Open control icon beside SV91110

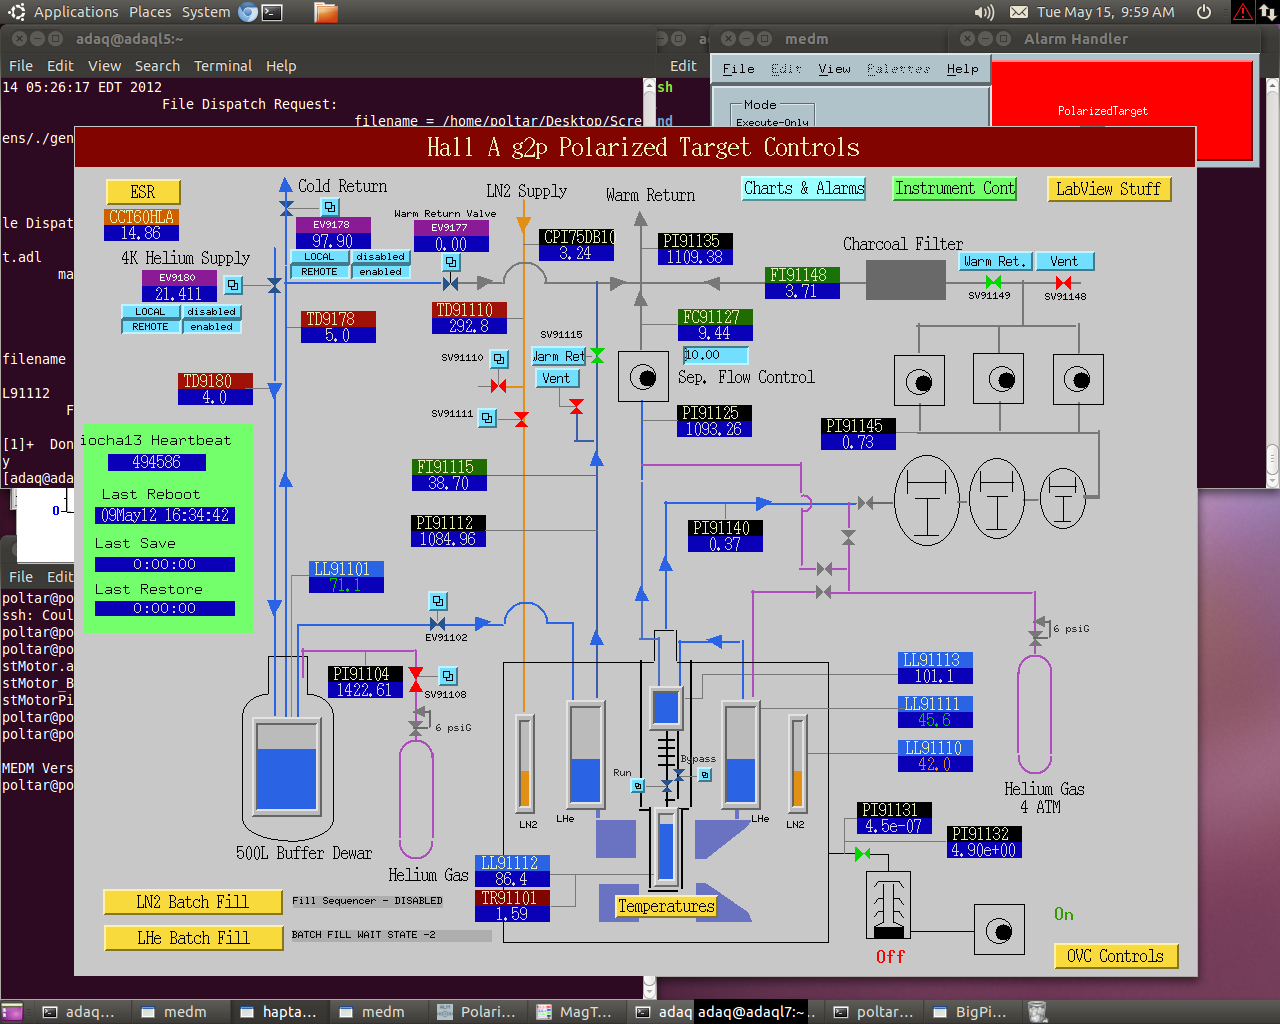(x=499, y=358)
